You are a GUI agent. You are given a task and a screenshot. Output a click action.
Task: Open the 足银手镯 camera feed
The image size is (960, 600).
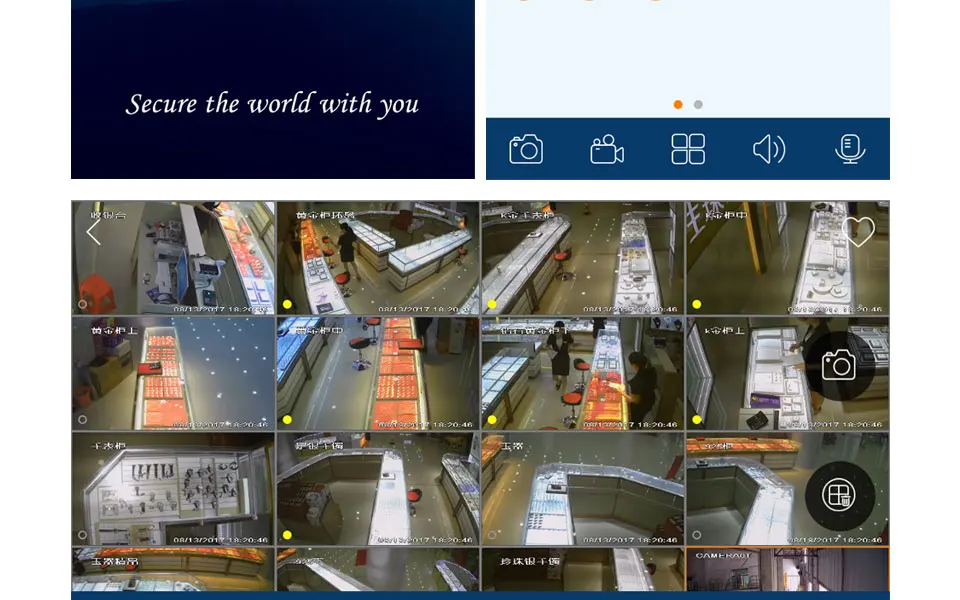378,489
